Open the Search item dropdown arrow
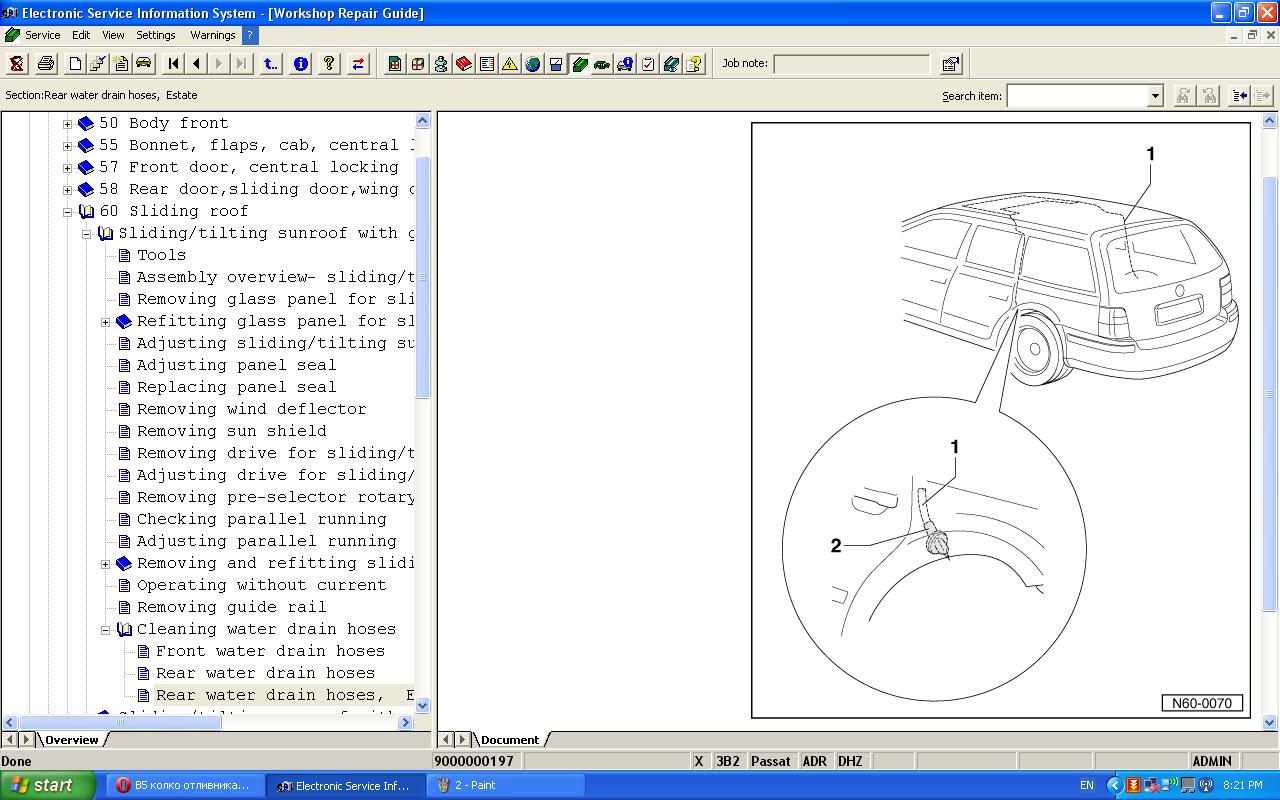1280x800 pixels. pos(1155,96)
